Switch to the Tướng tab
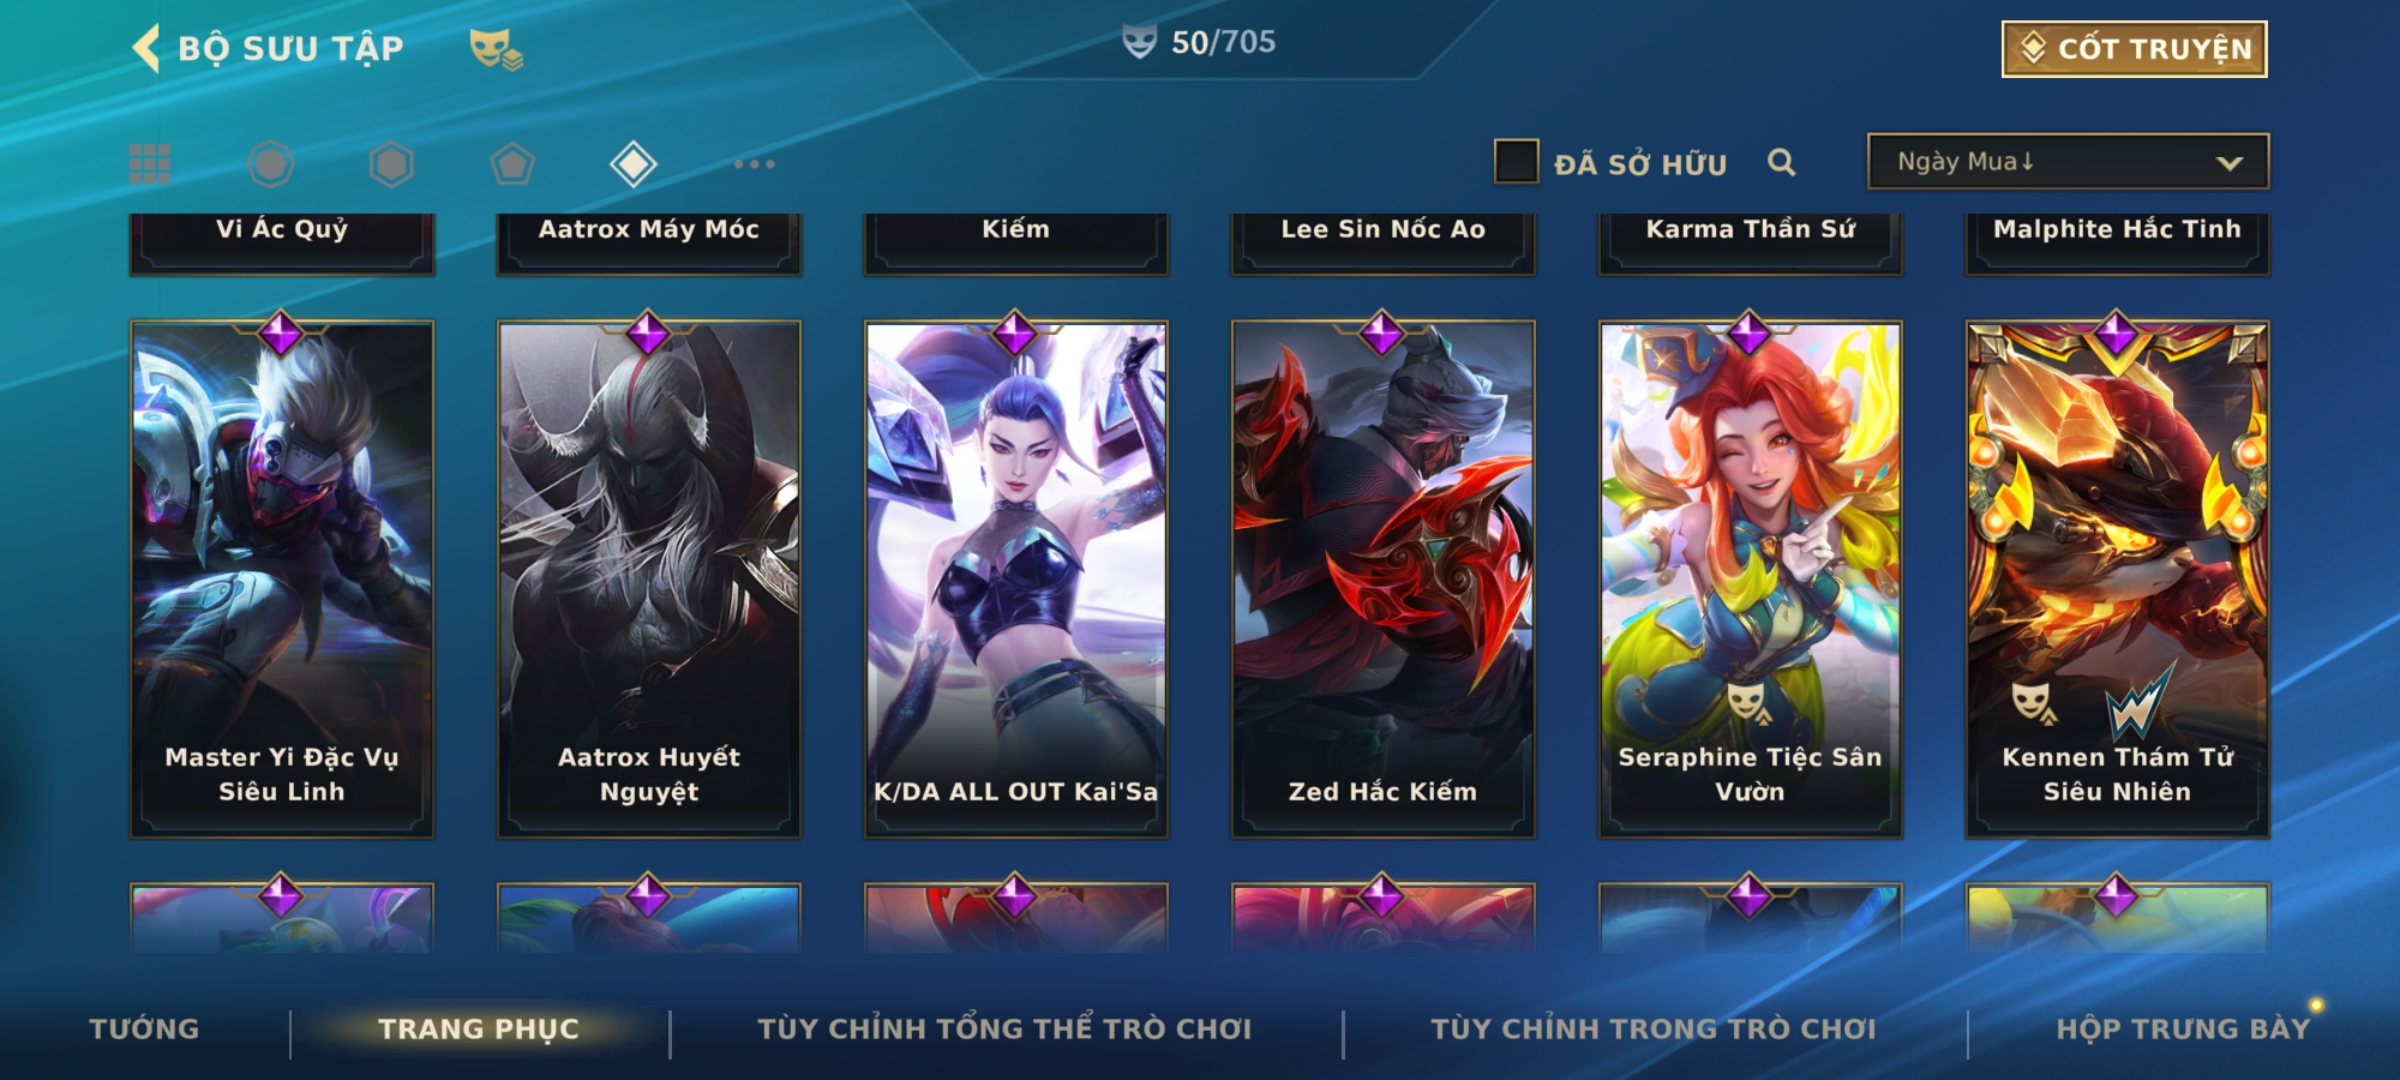 click(x=144, y=1029)
